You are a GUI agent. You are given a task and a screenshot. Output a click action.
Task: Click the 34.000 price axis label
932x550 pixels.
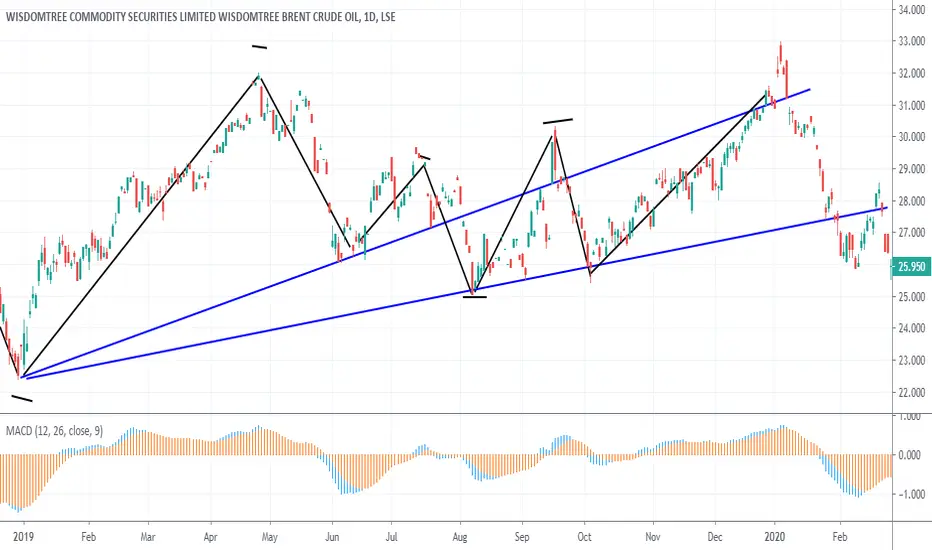coord(912,10)
